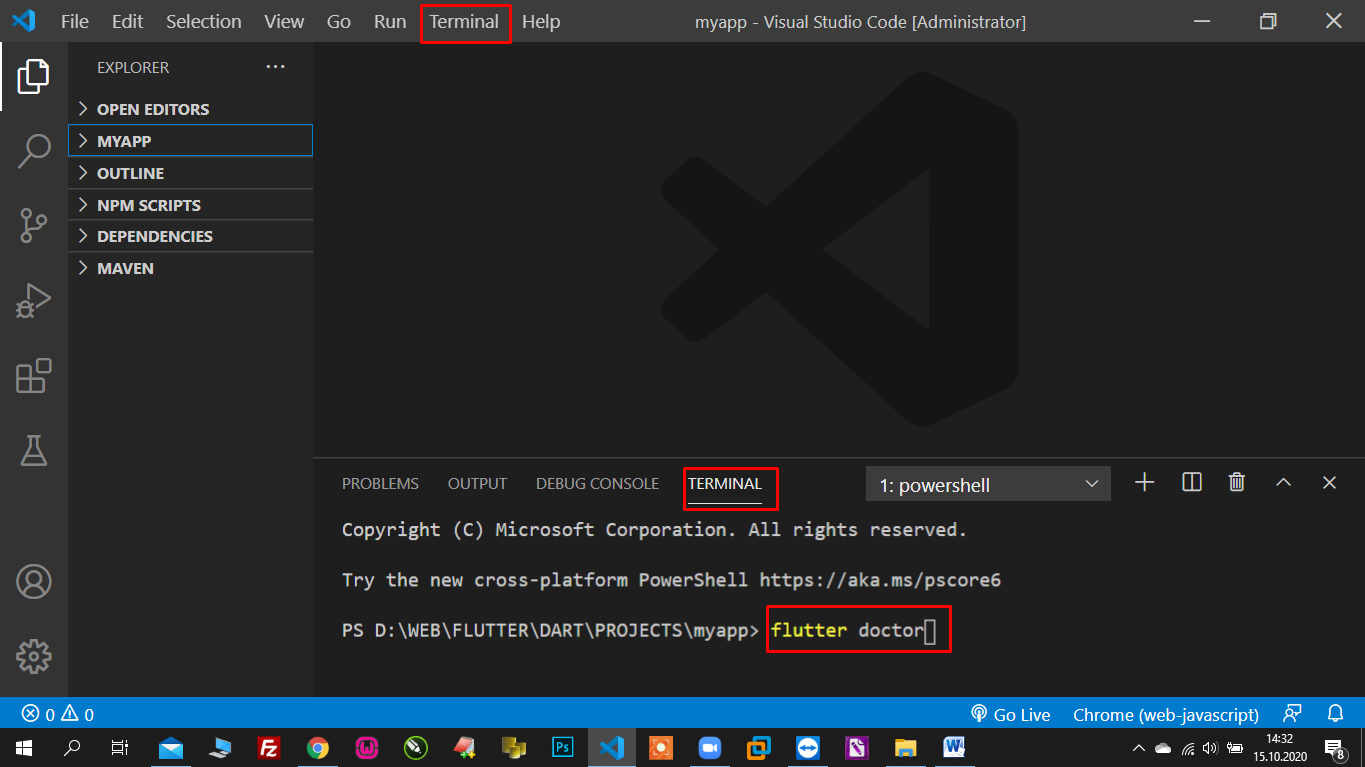The width and height of the screenshot is (1365, 767).
Task: Click the errors and warnings status indicator
Action: click(x=58, y=715)
